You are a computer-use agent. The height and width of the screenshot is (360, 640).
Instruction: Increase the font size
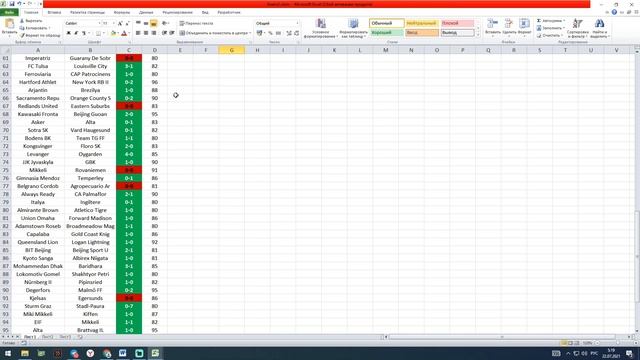[x=120, y=24]
